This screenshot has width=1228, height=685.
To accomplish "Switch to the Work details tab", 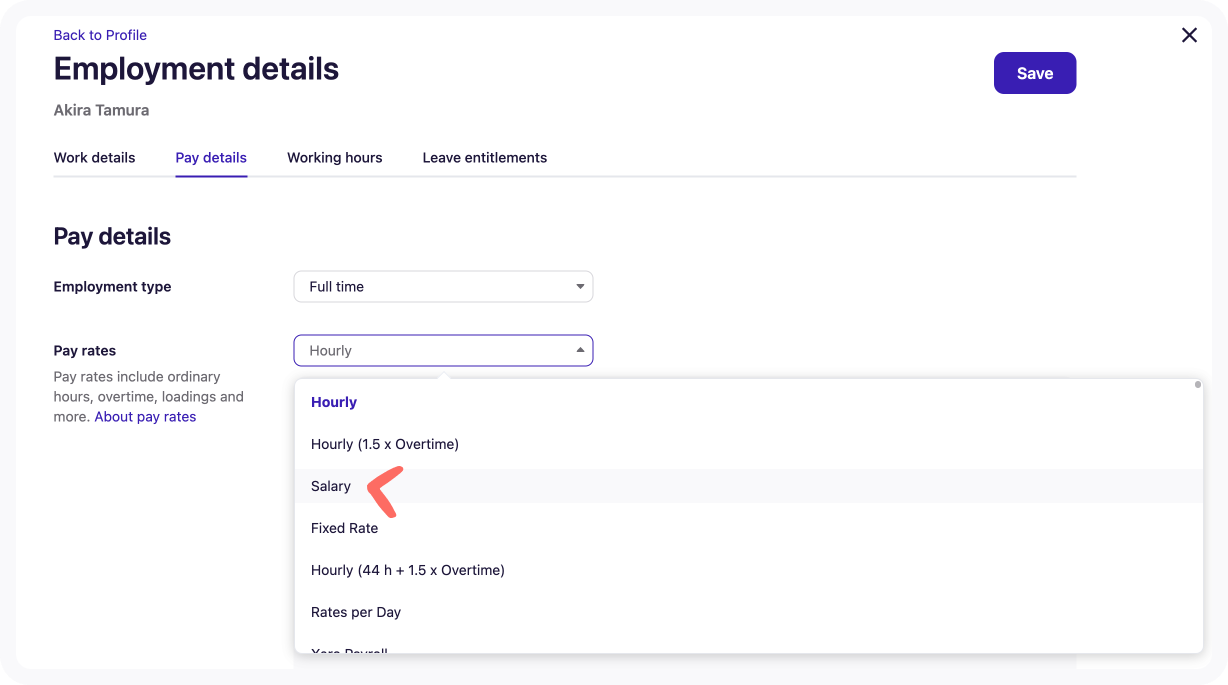I will [94, 158].
